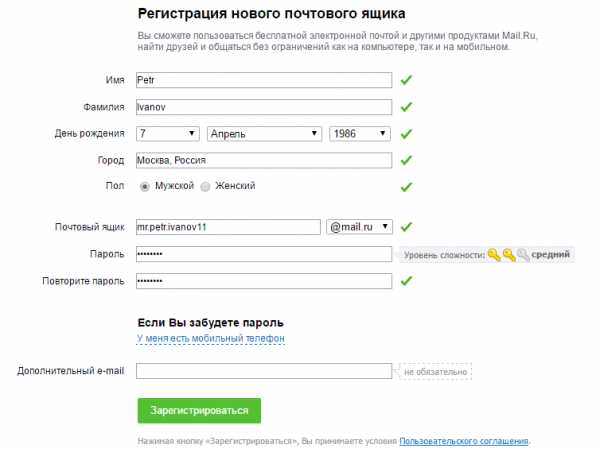The image size is (600, 452).
Task: Click the green checkmark on the Пол row
Action: (406, 186)
